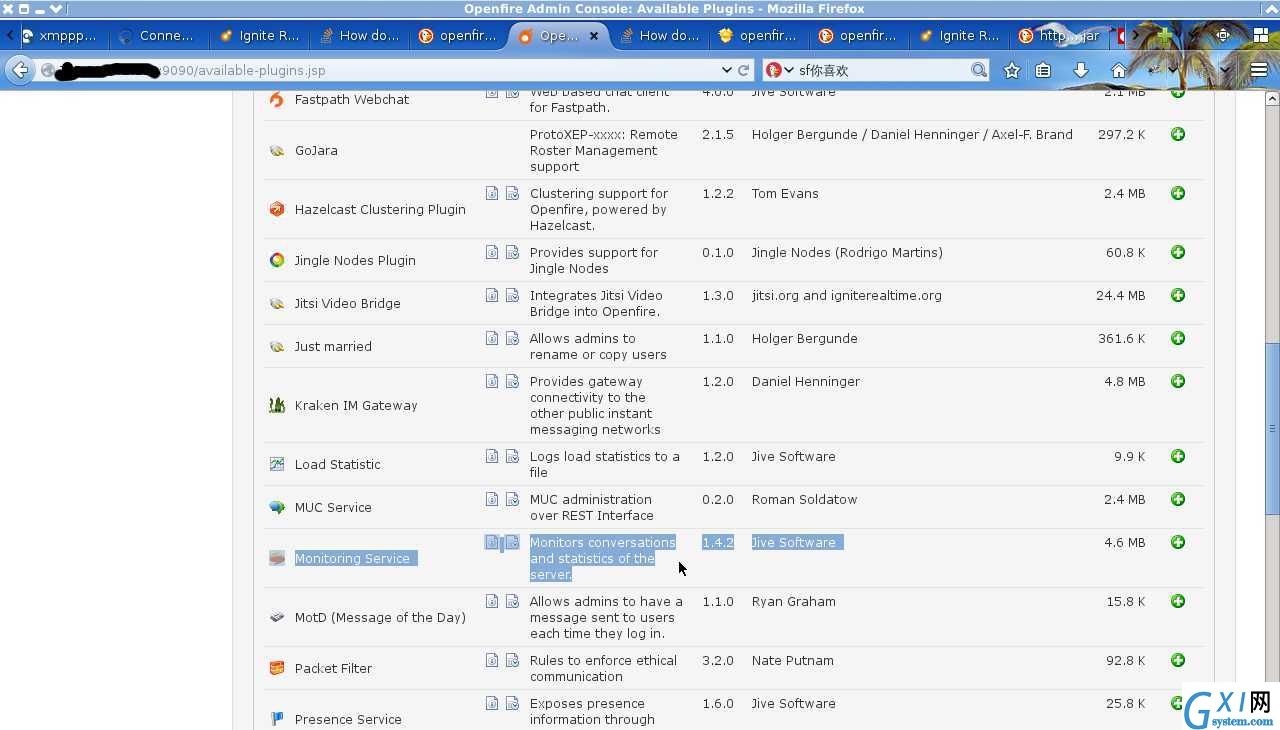Click the author Tom Evans
The image size is (1280, 730).
click(x=785, y=193)
